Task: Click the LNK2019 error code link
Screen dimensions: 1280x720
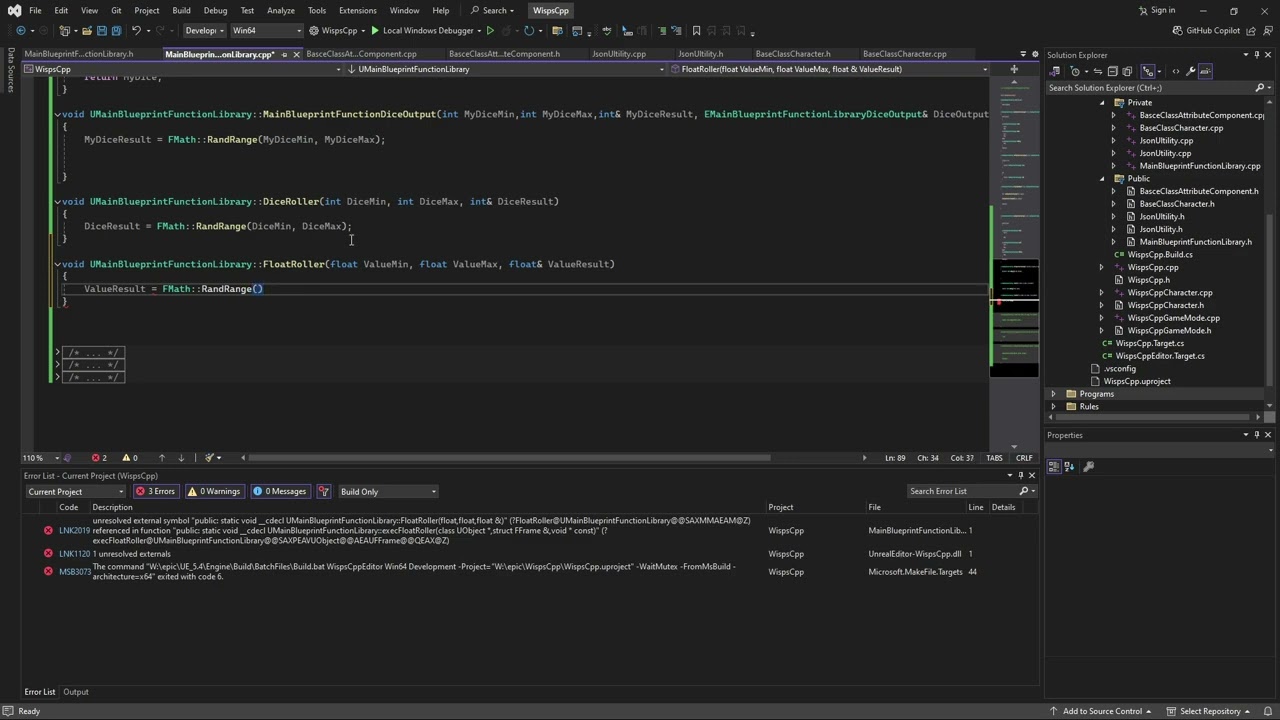Action: [74, 531]
